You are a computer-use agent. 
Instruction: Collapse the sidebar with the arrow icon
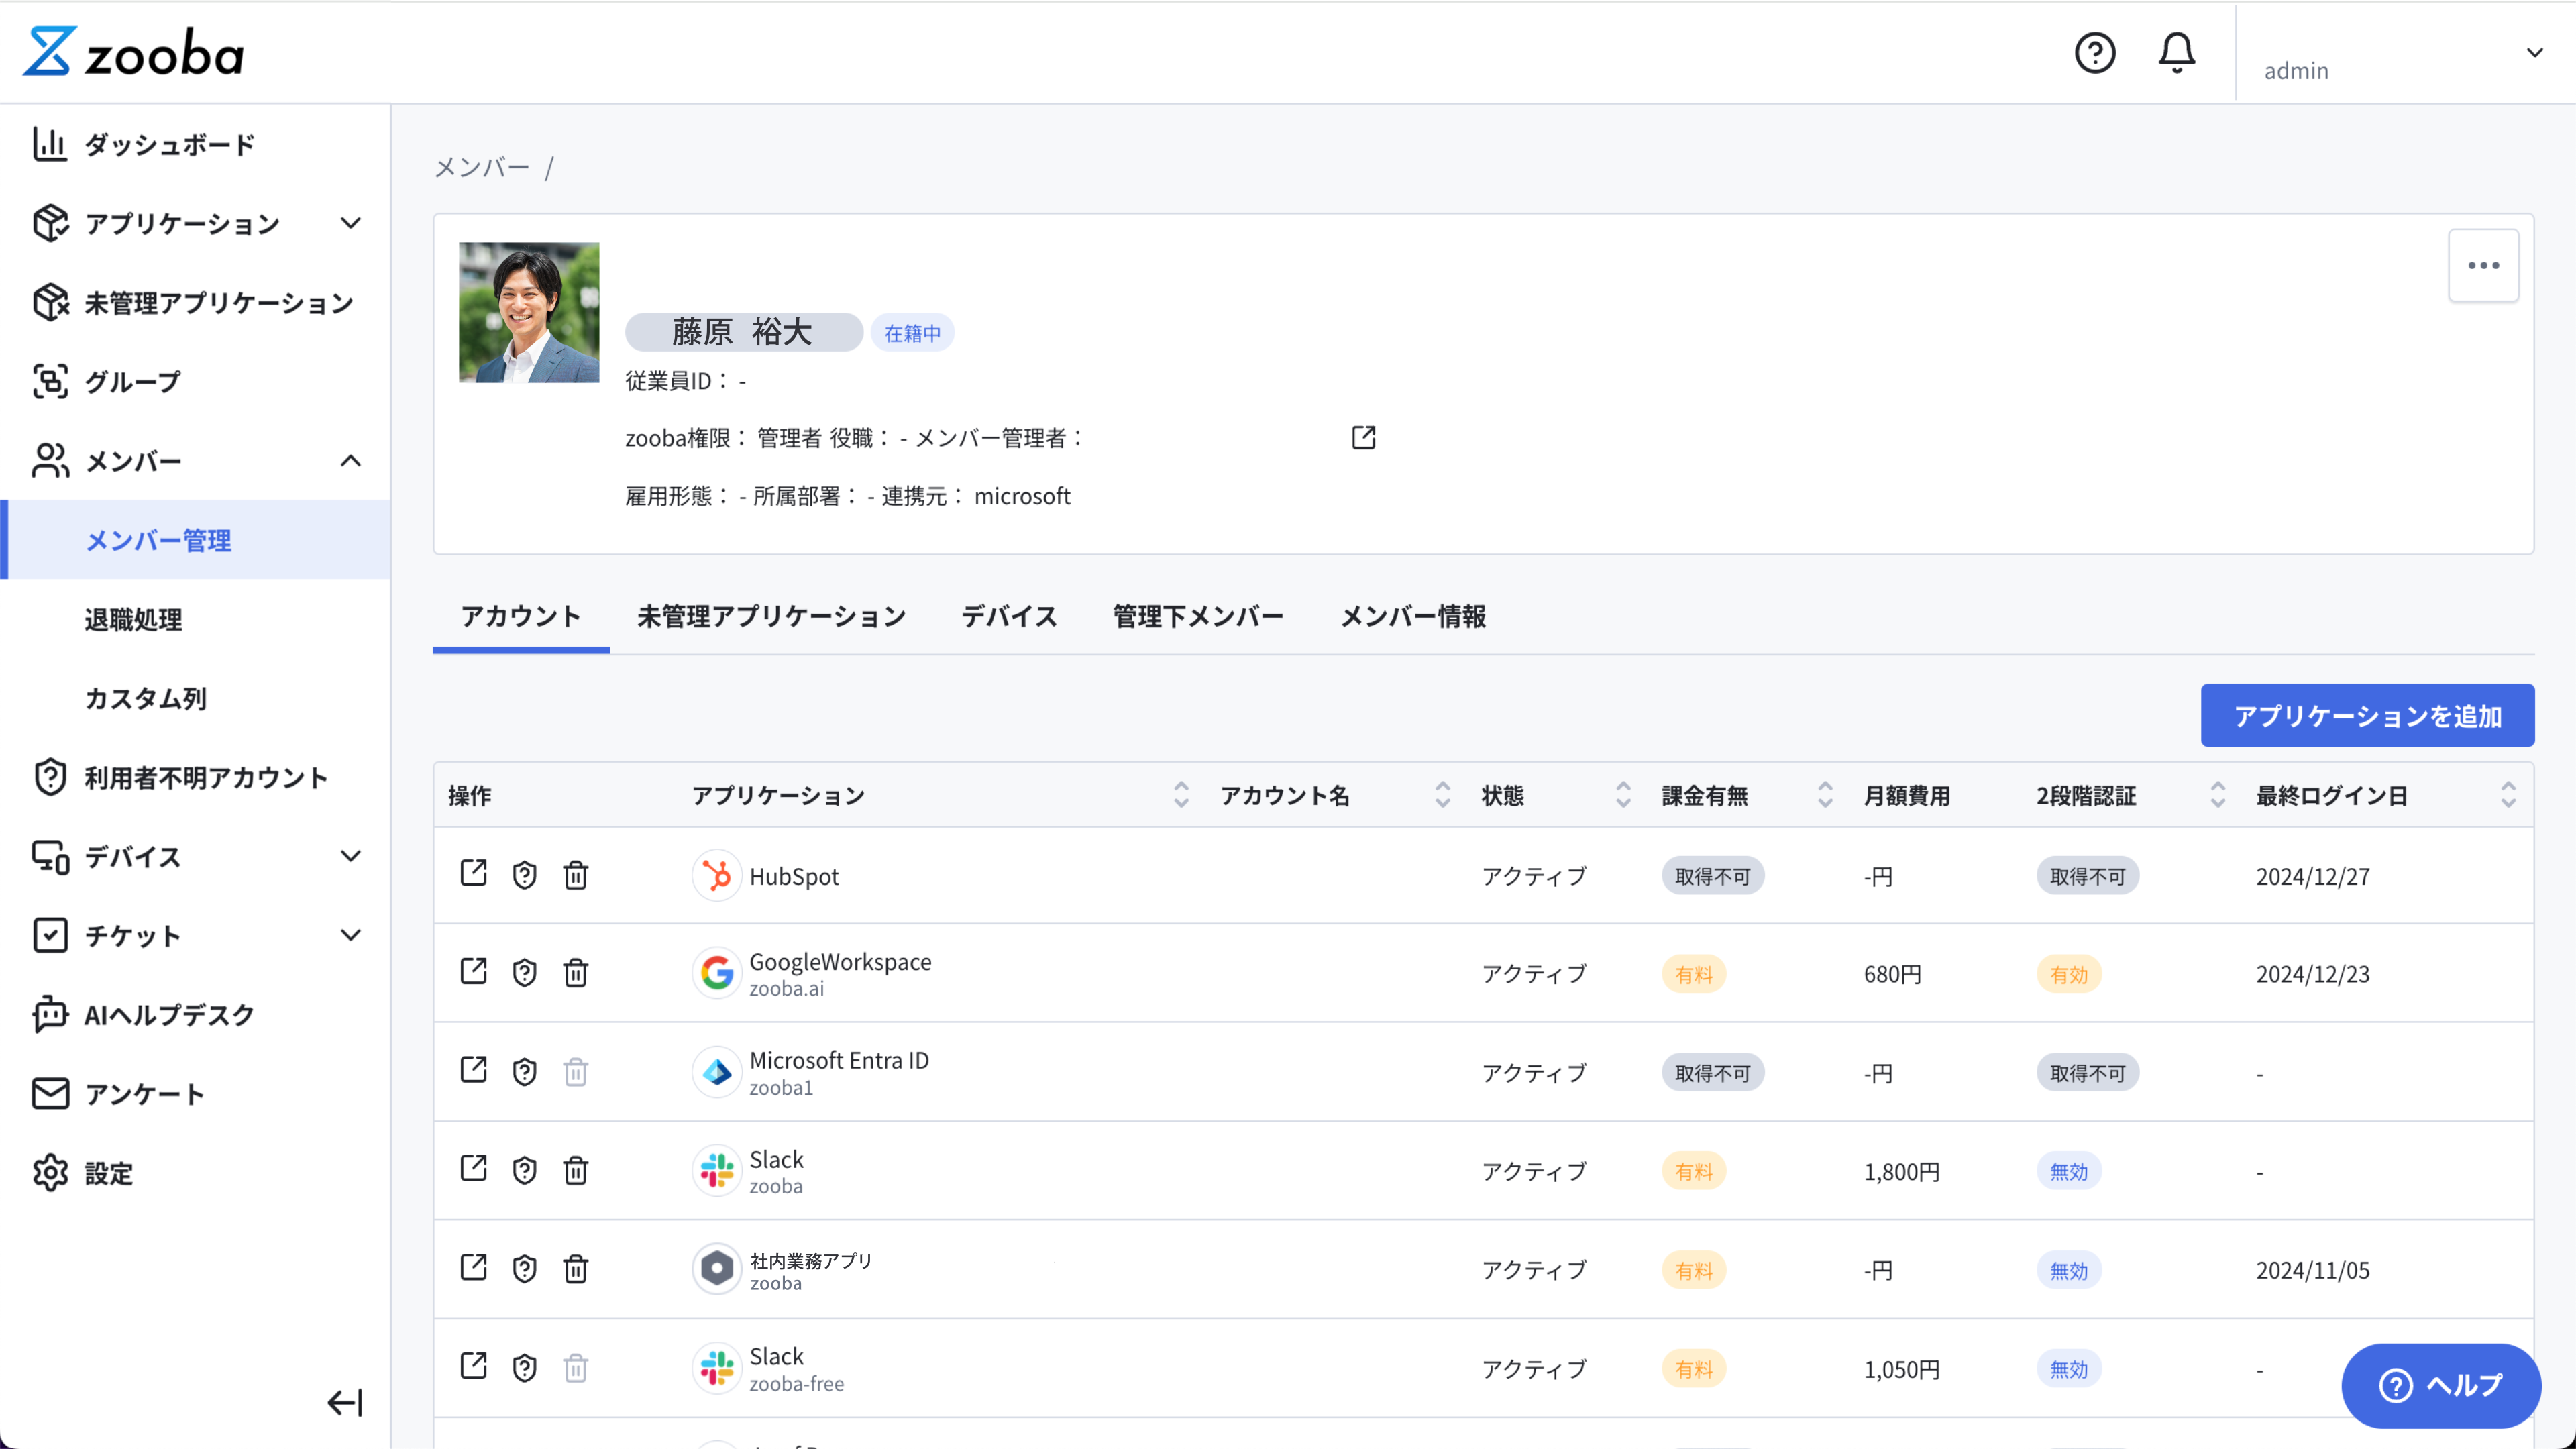[x=345, y=1402]
